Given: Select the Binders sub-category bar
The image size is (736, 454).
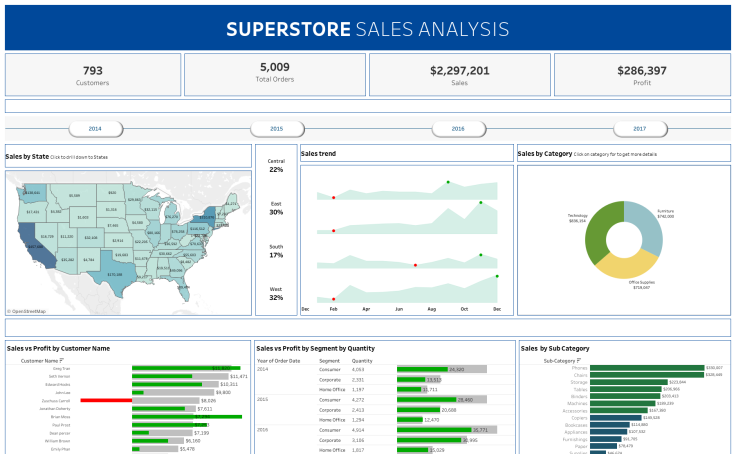Looking at the screenshot, I should (625, 396).
